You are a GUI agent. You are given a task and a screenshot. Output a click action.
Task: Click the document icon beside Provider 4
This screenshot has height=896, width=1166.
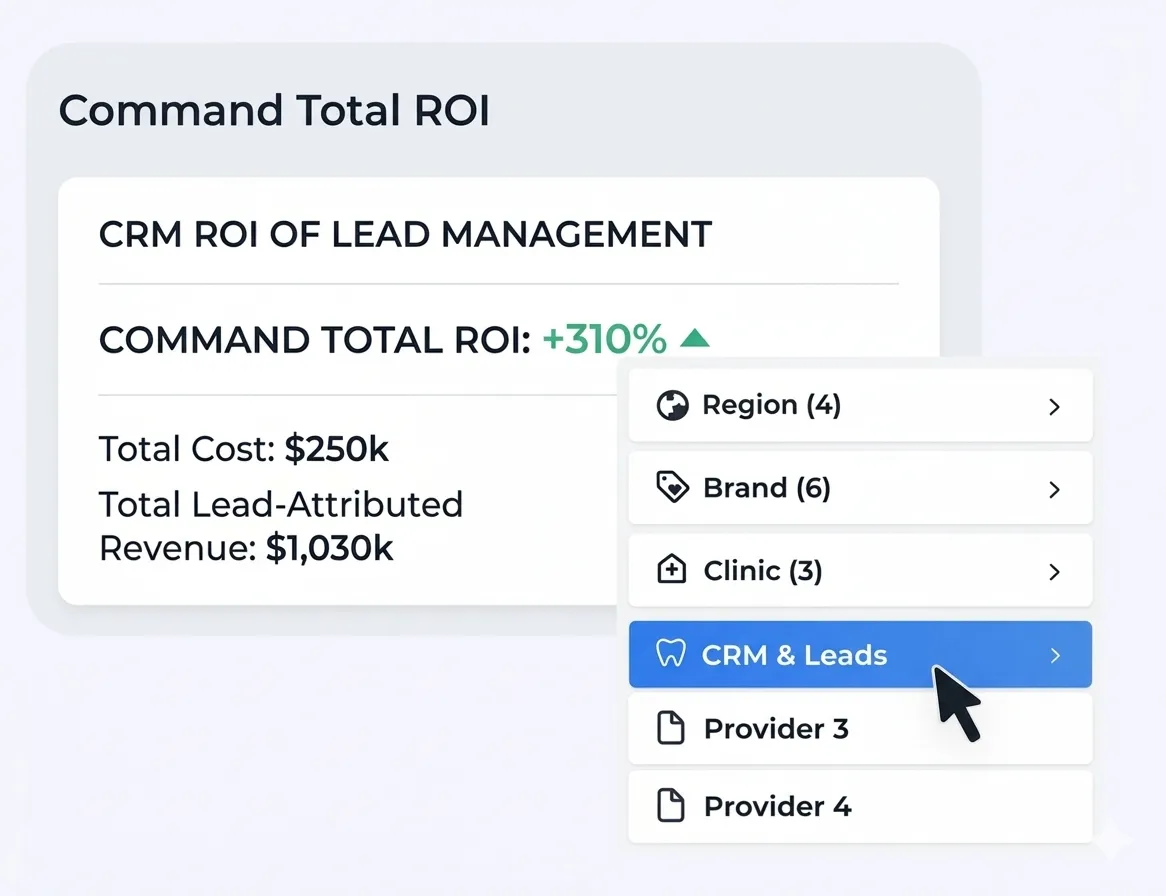point(671,806)
